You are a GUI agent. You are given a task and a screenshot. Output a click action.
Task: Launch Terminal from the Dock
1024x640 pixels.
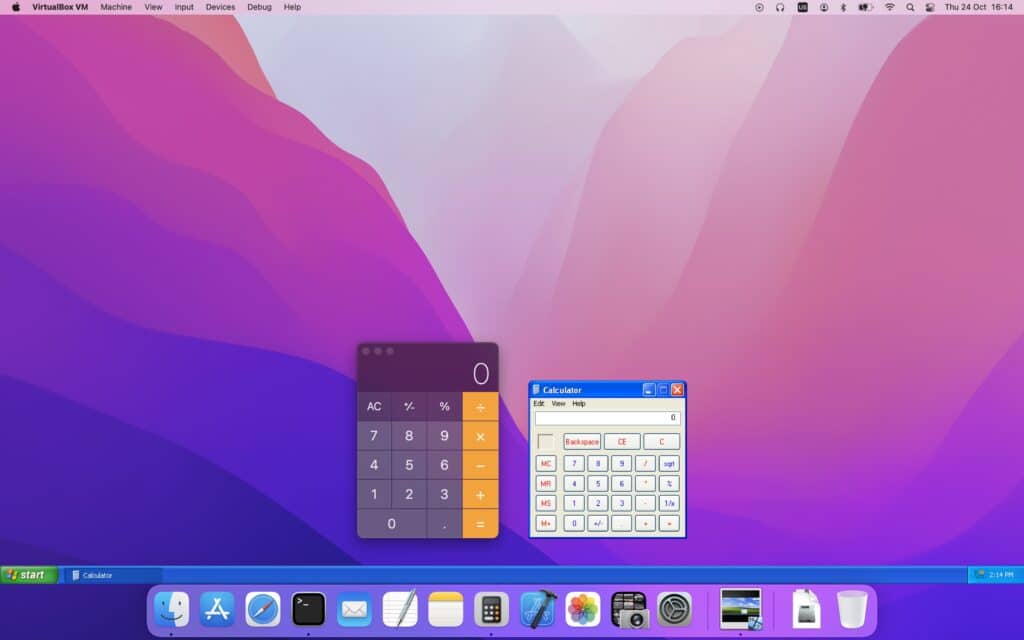pyautogui.click(x=308, y=609)
